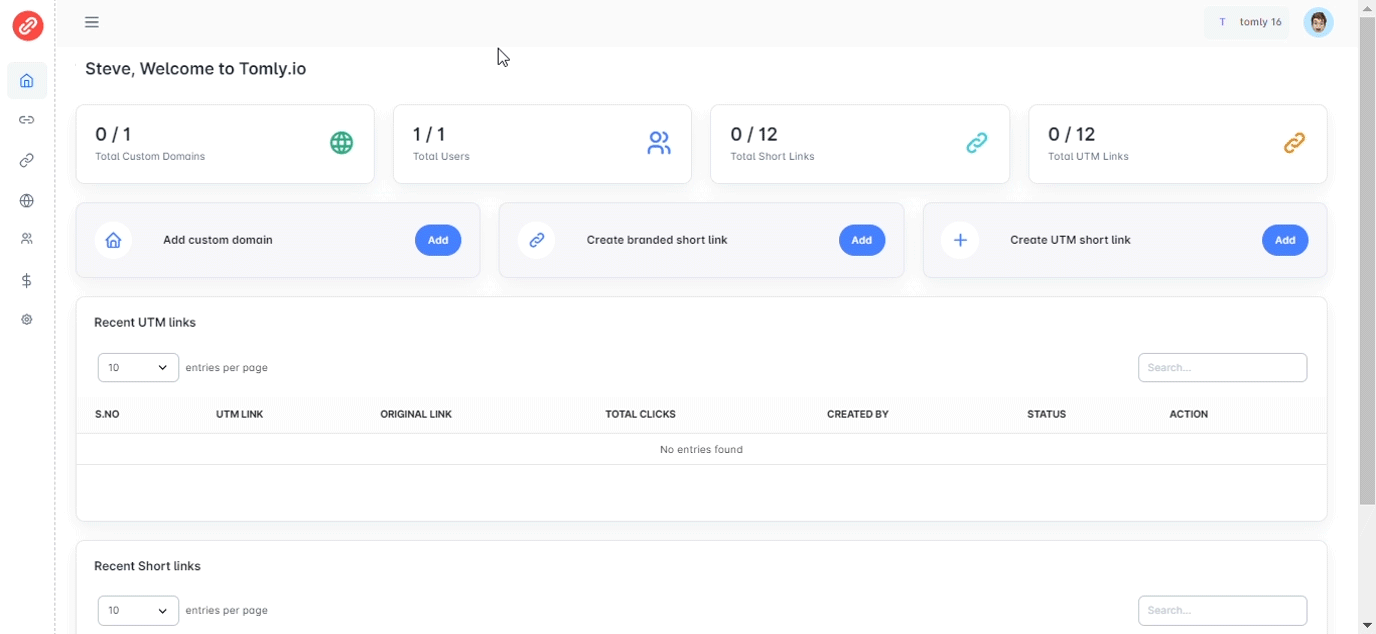Sort by TOTAL CLICKS column header

641,414
